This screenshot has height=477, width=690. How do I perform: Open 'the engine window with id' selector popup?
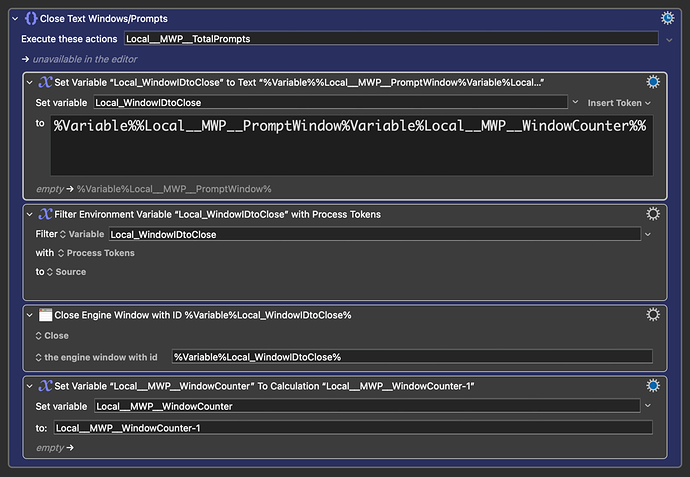click(96, 357)
